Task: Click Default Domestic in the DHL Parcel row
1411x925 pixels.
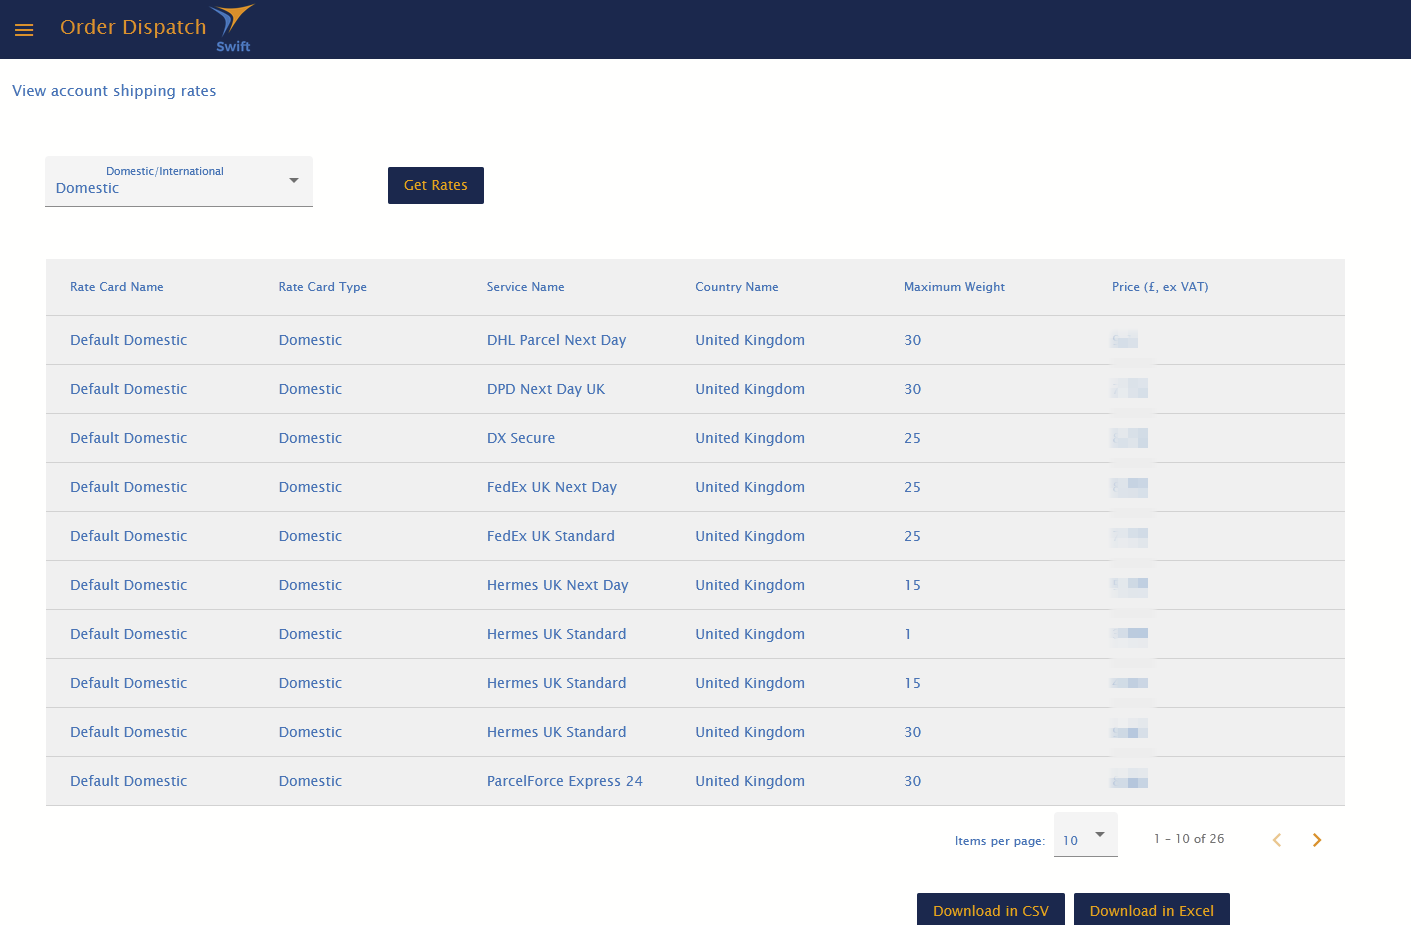Action: point(129,340)
